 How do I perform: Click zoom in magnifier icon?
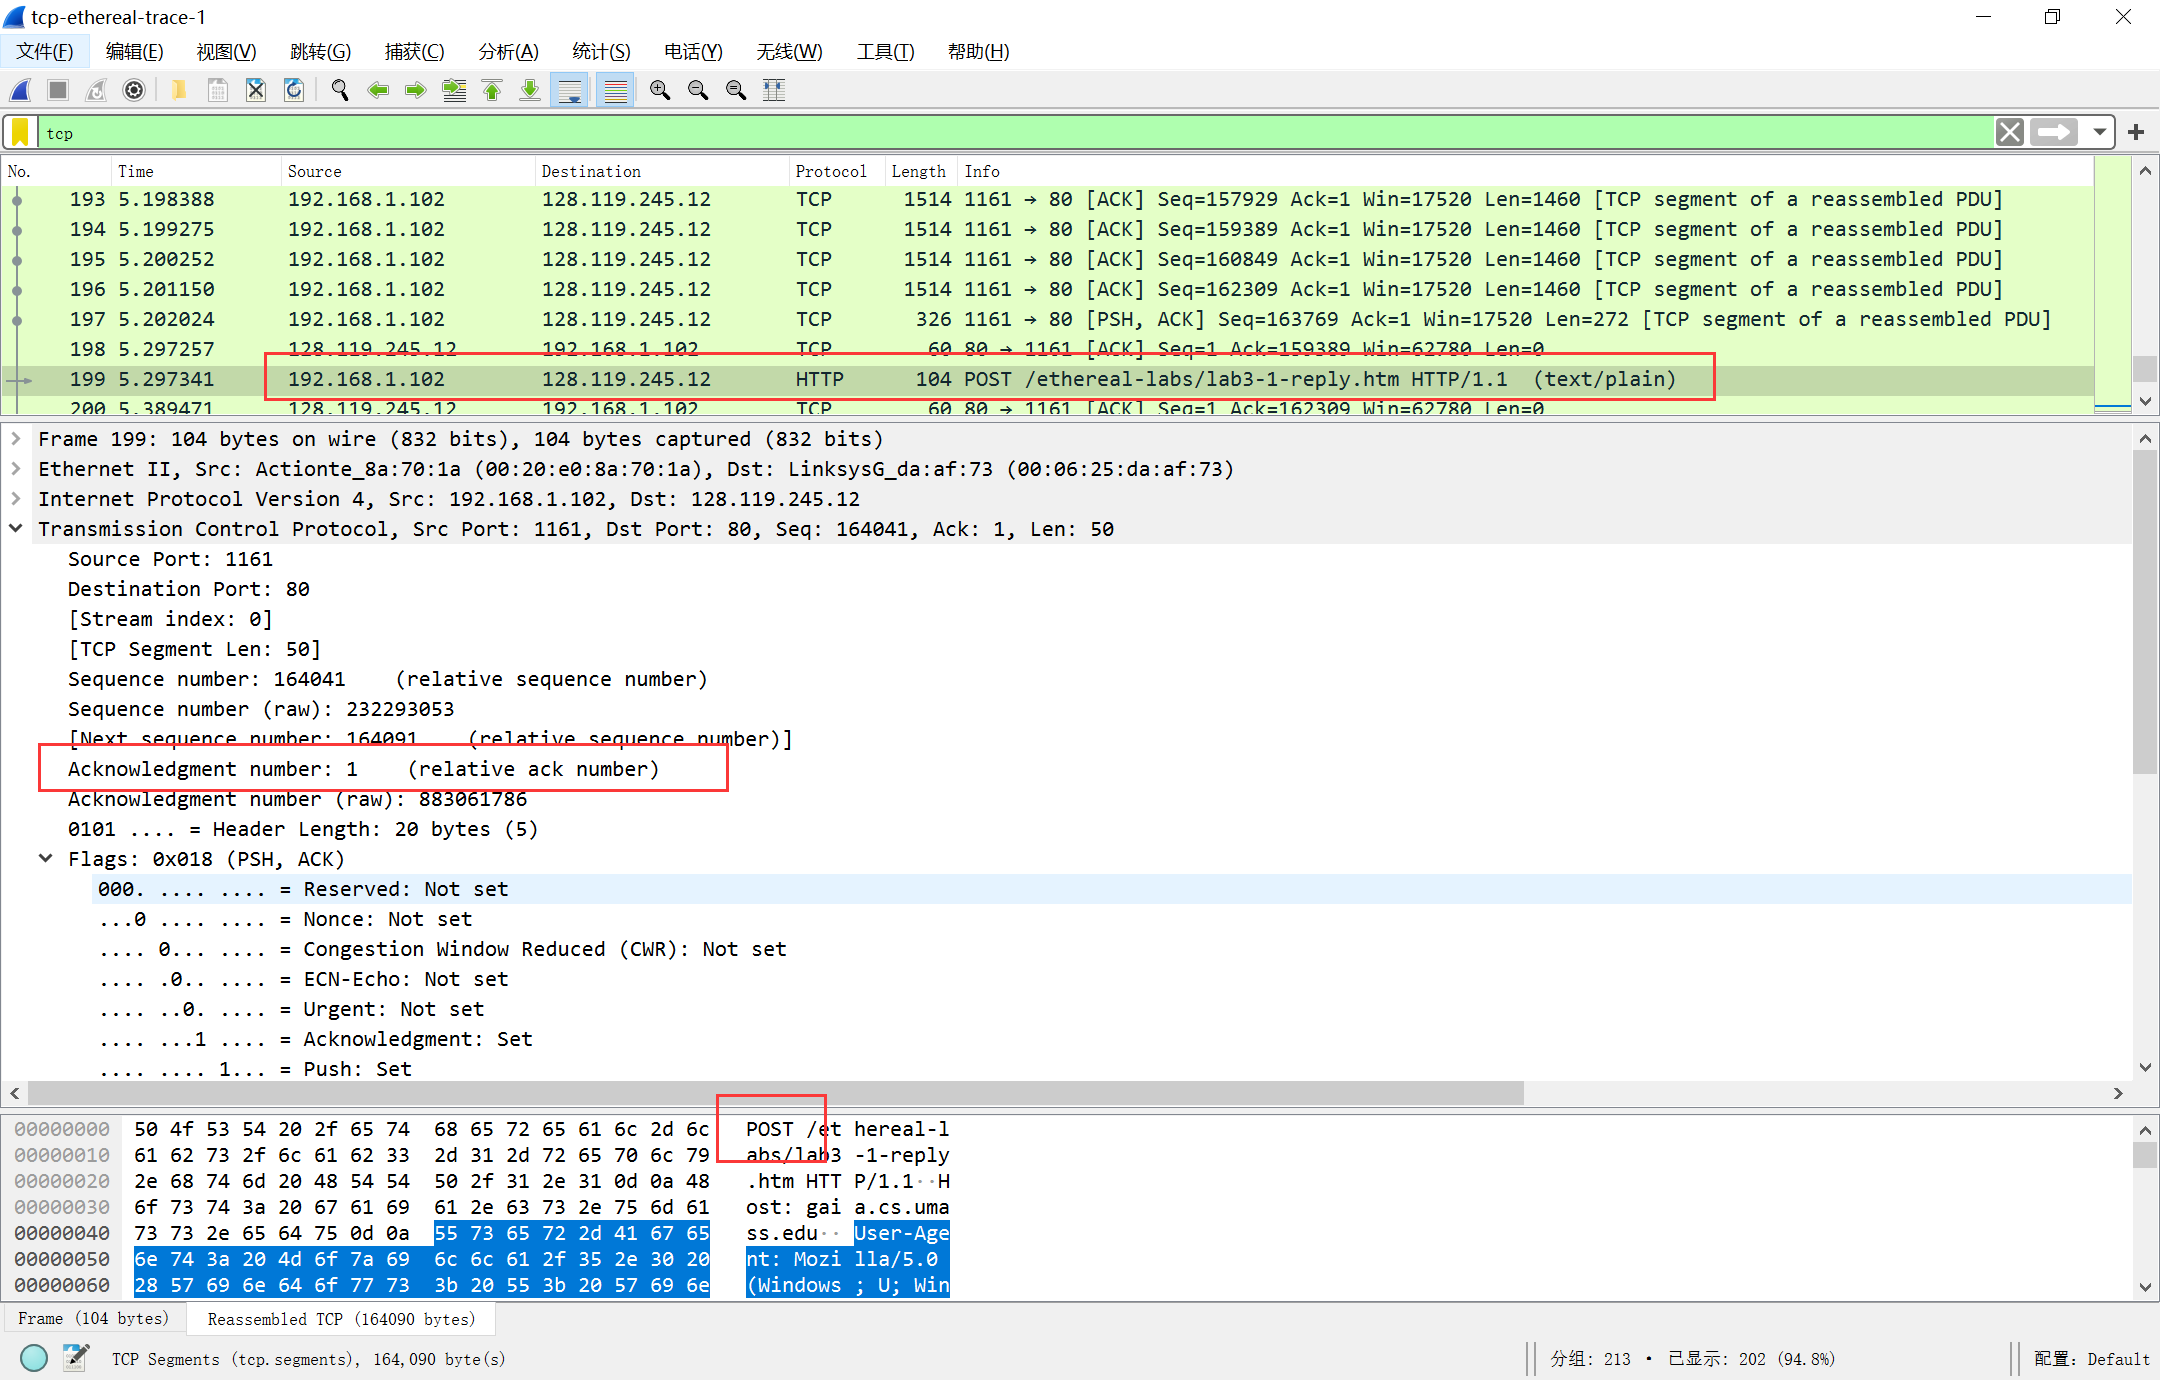click(x=660, y=91)
